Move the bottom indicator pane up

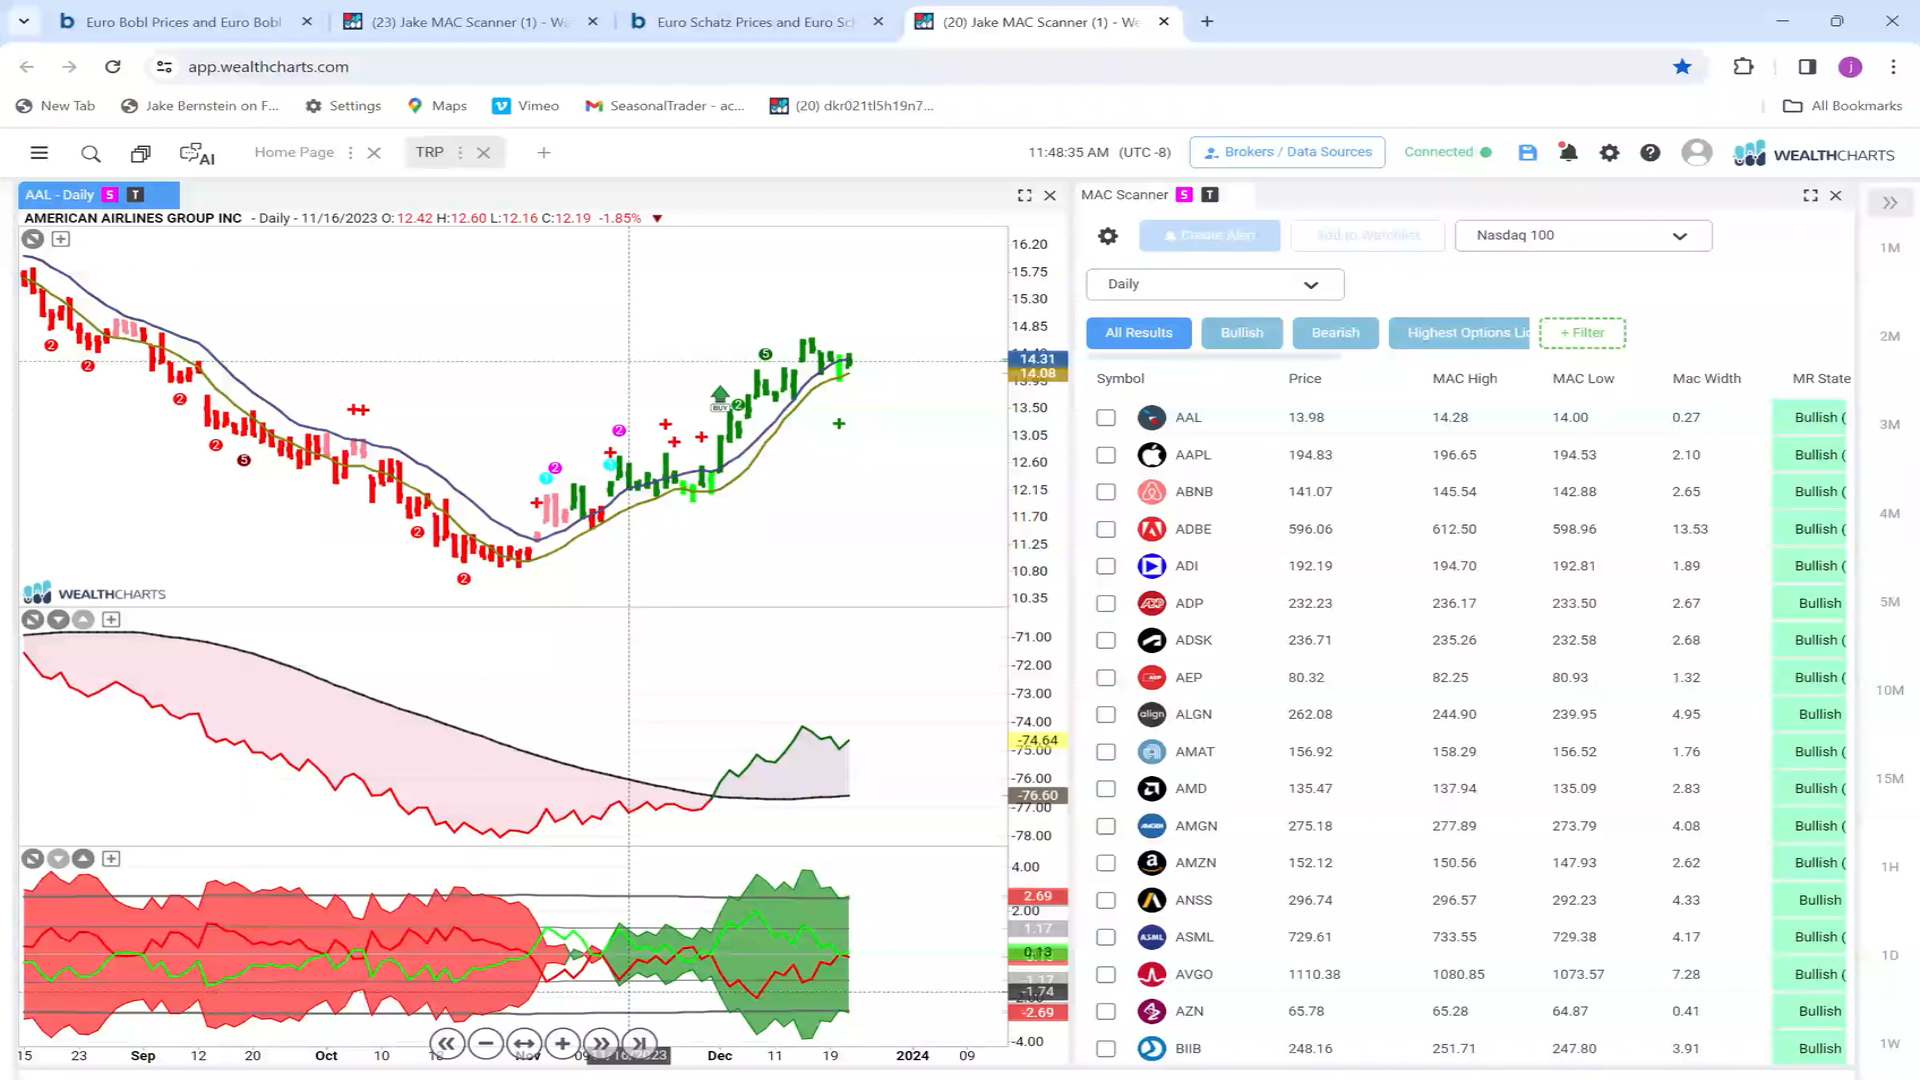pos(83,859)
